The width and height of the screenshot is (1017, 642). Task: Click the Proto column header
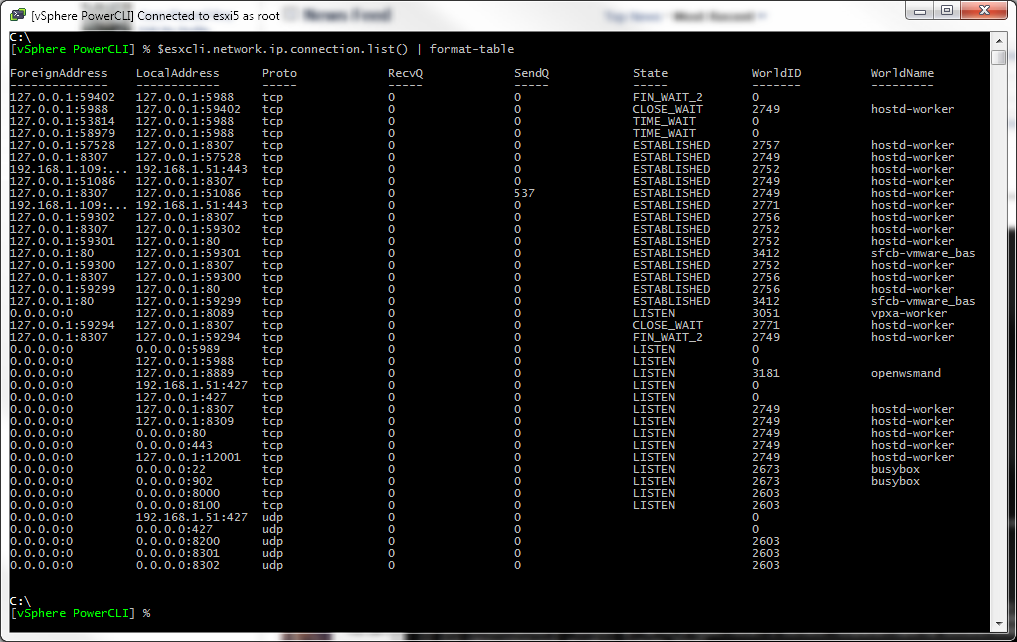pyautogui.click(x=280, y=73)
